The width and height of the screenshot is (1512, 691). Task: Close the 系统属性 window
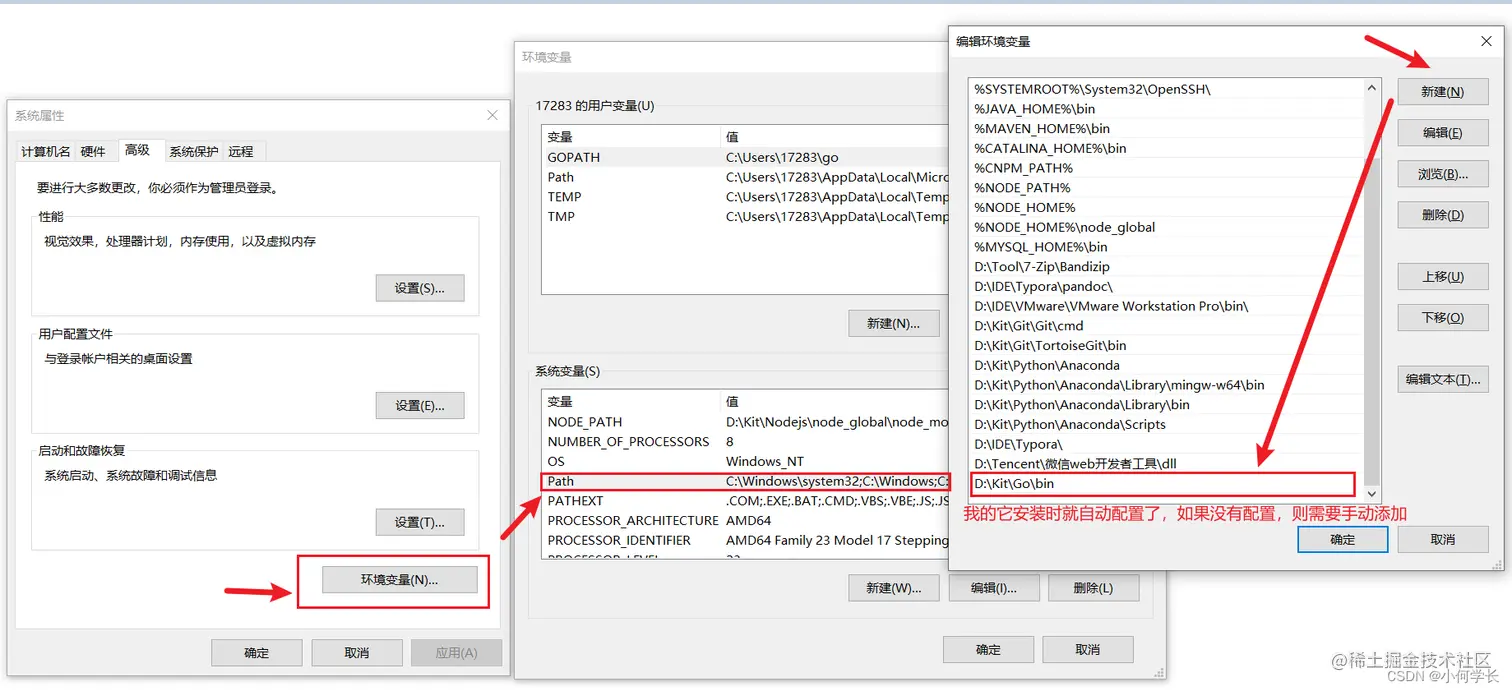[492, 116]
